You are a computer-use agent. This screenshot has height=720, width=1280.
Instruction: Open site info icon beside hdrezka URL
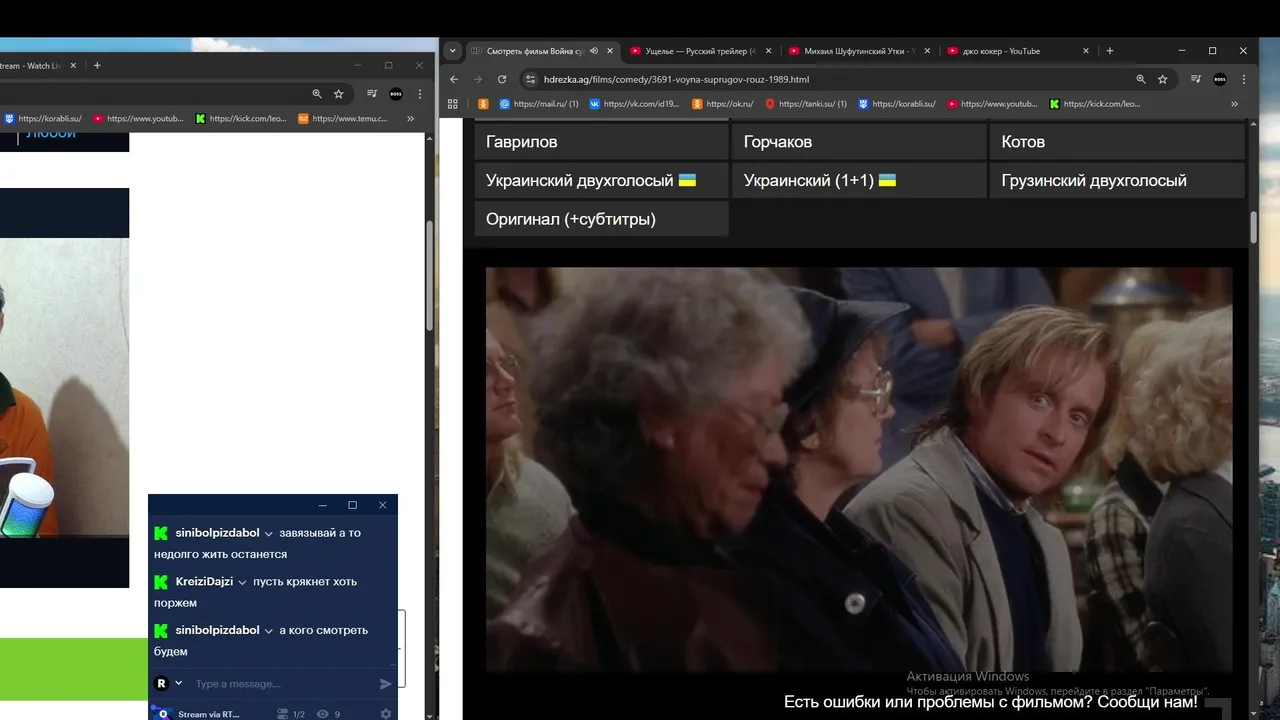tap(531, 79)
